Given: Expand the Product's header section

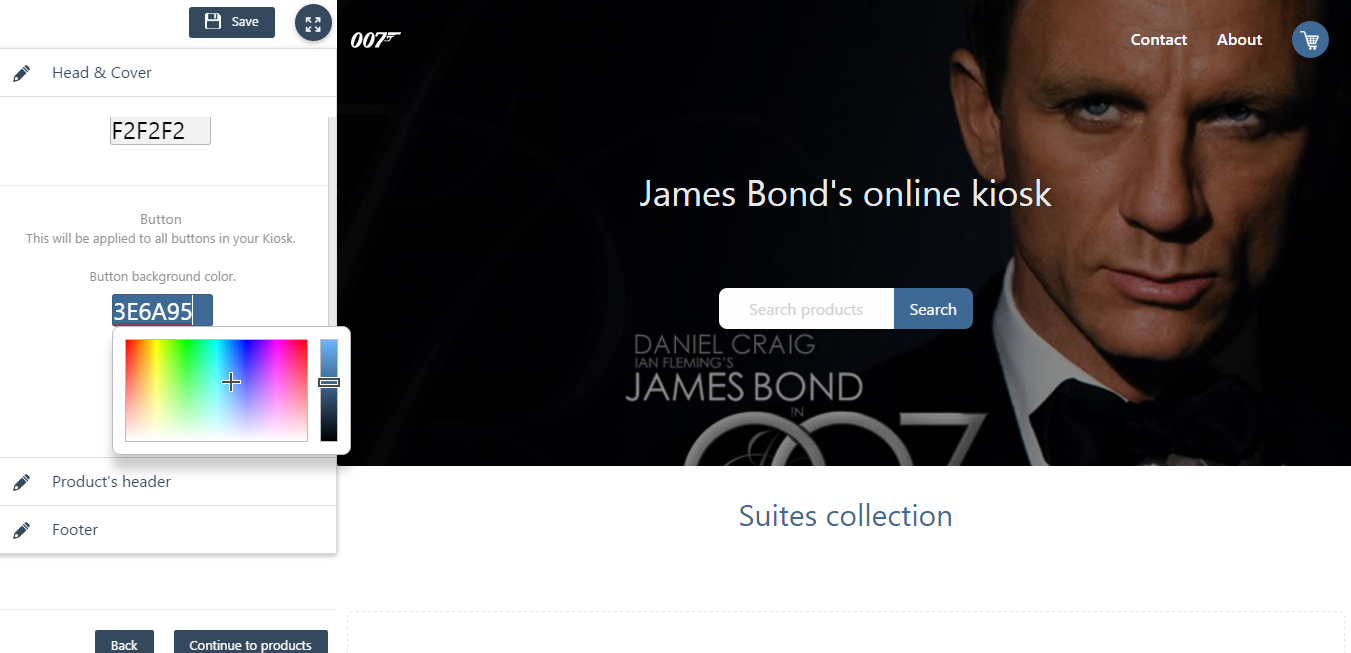Looking at the screenshot, I should 168,482.
